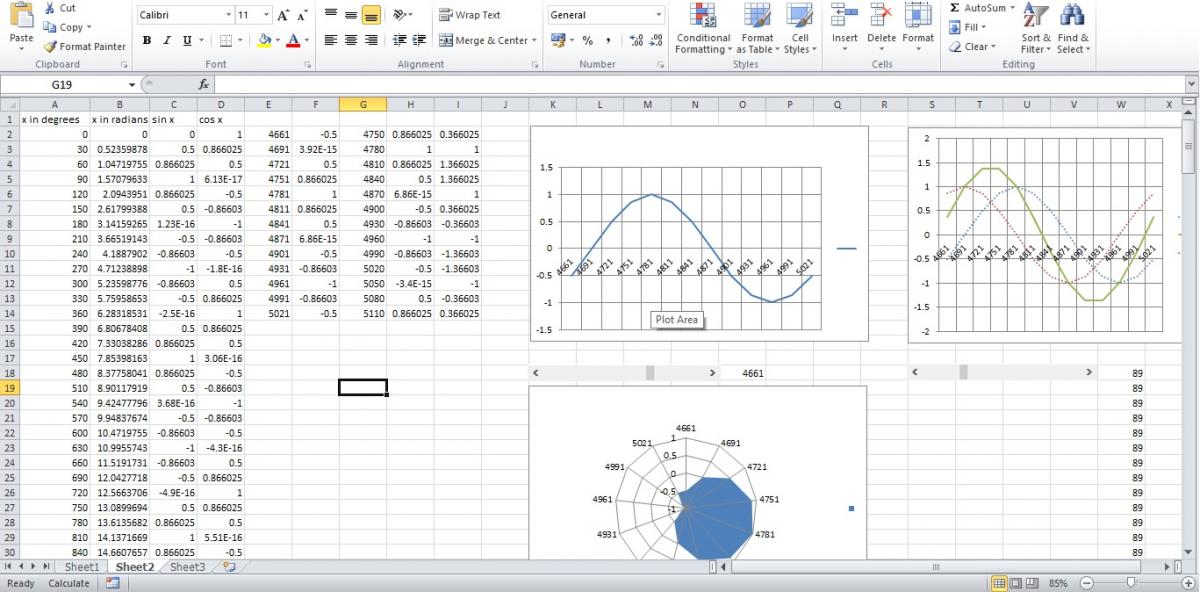The width and height of the screenshot is (1200, 592).
Task: Apply fill color bucket
Action: tap(264, 41)
